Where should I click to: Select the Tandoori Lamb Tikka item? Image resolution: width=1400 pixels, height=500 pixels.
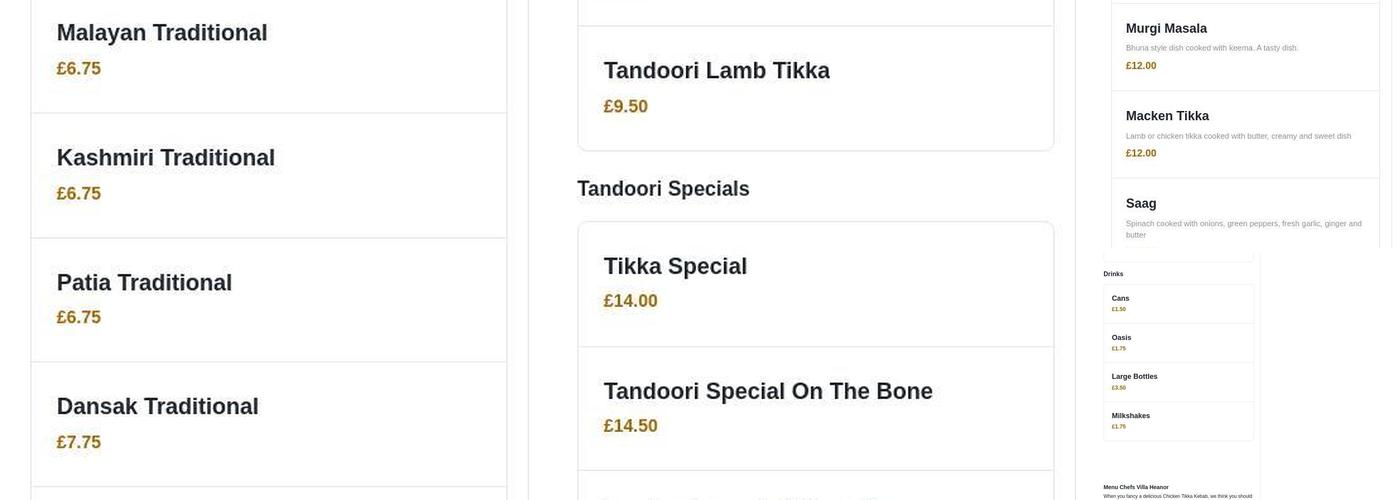[716, 71]
